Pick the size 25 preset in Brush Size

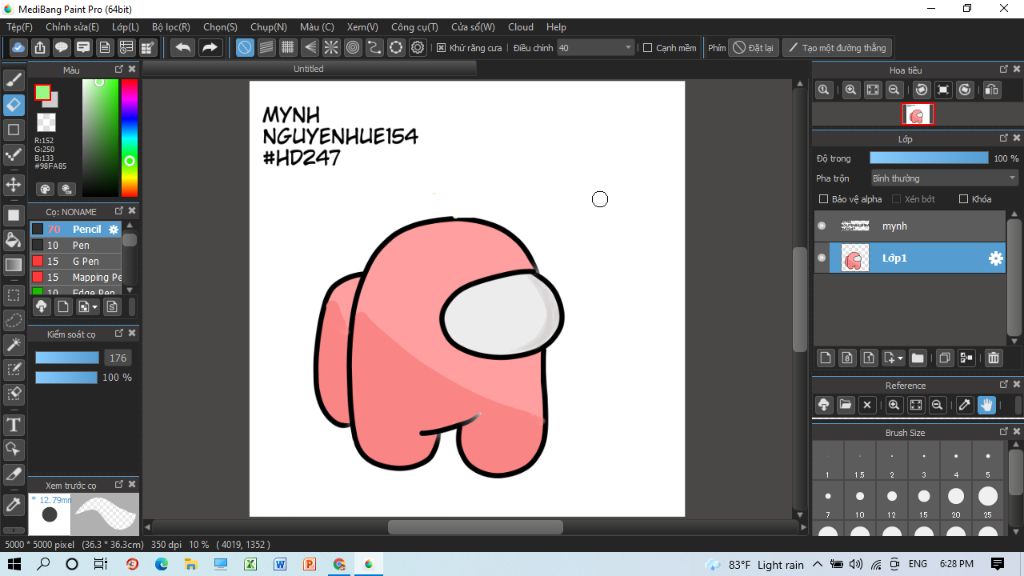point(988,502)
